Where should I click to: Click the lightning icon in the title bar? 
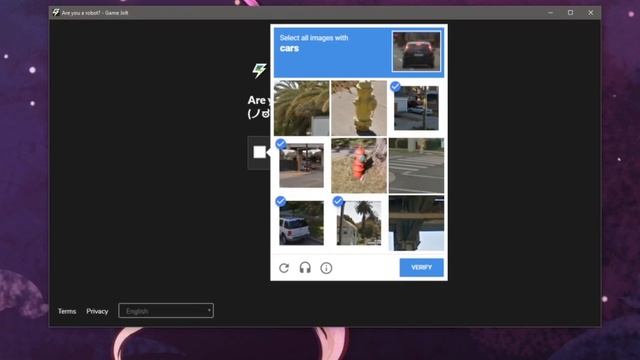[x=56, y=13]
